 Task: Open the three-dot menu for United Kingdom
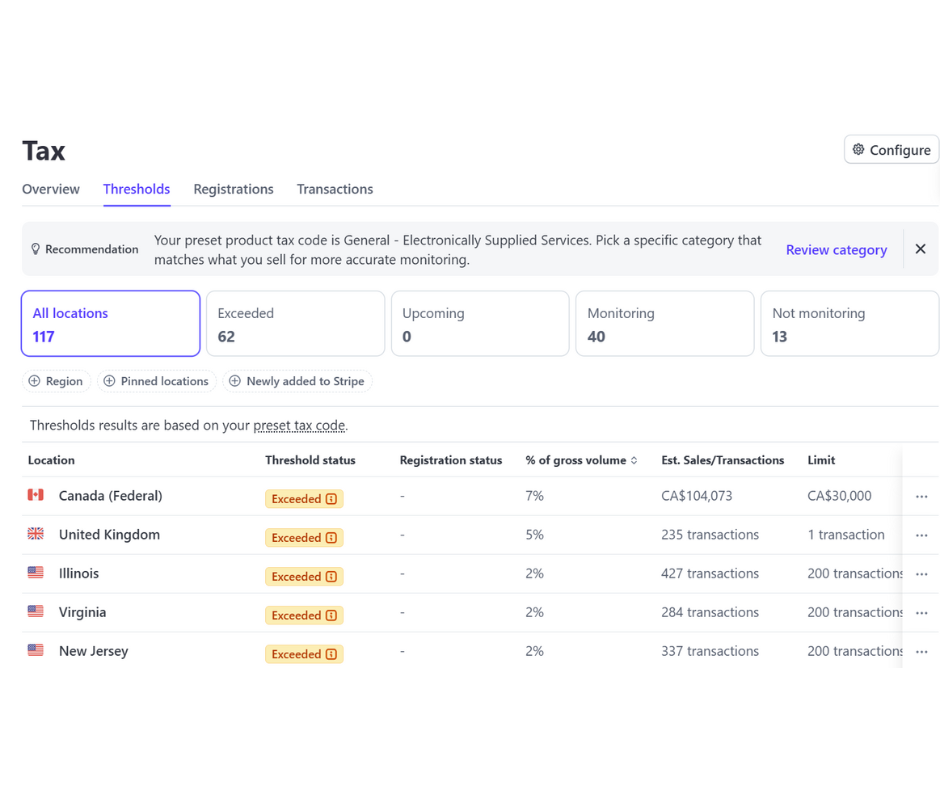coord(921,536)
